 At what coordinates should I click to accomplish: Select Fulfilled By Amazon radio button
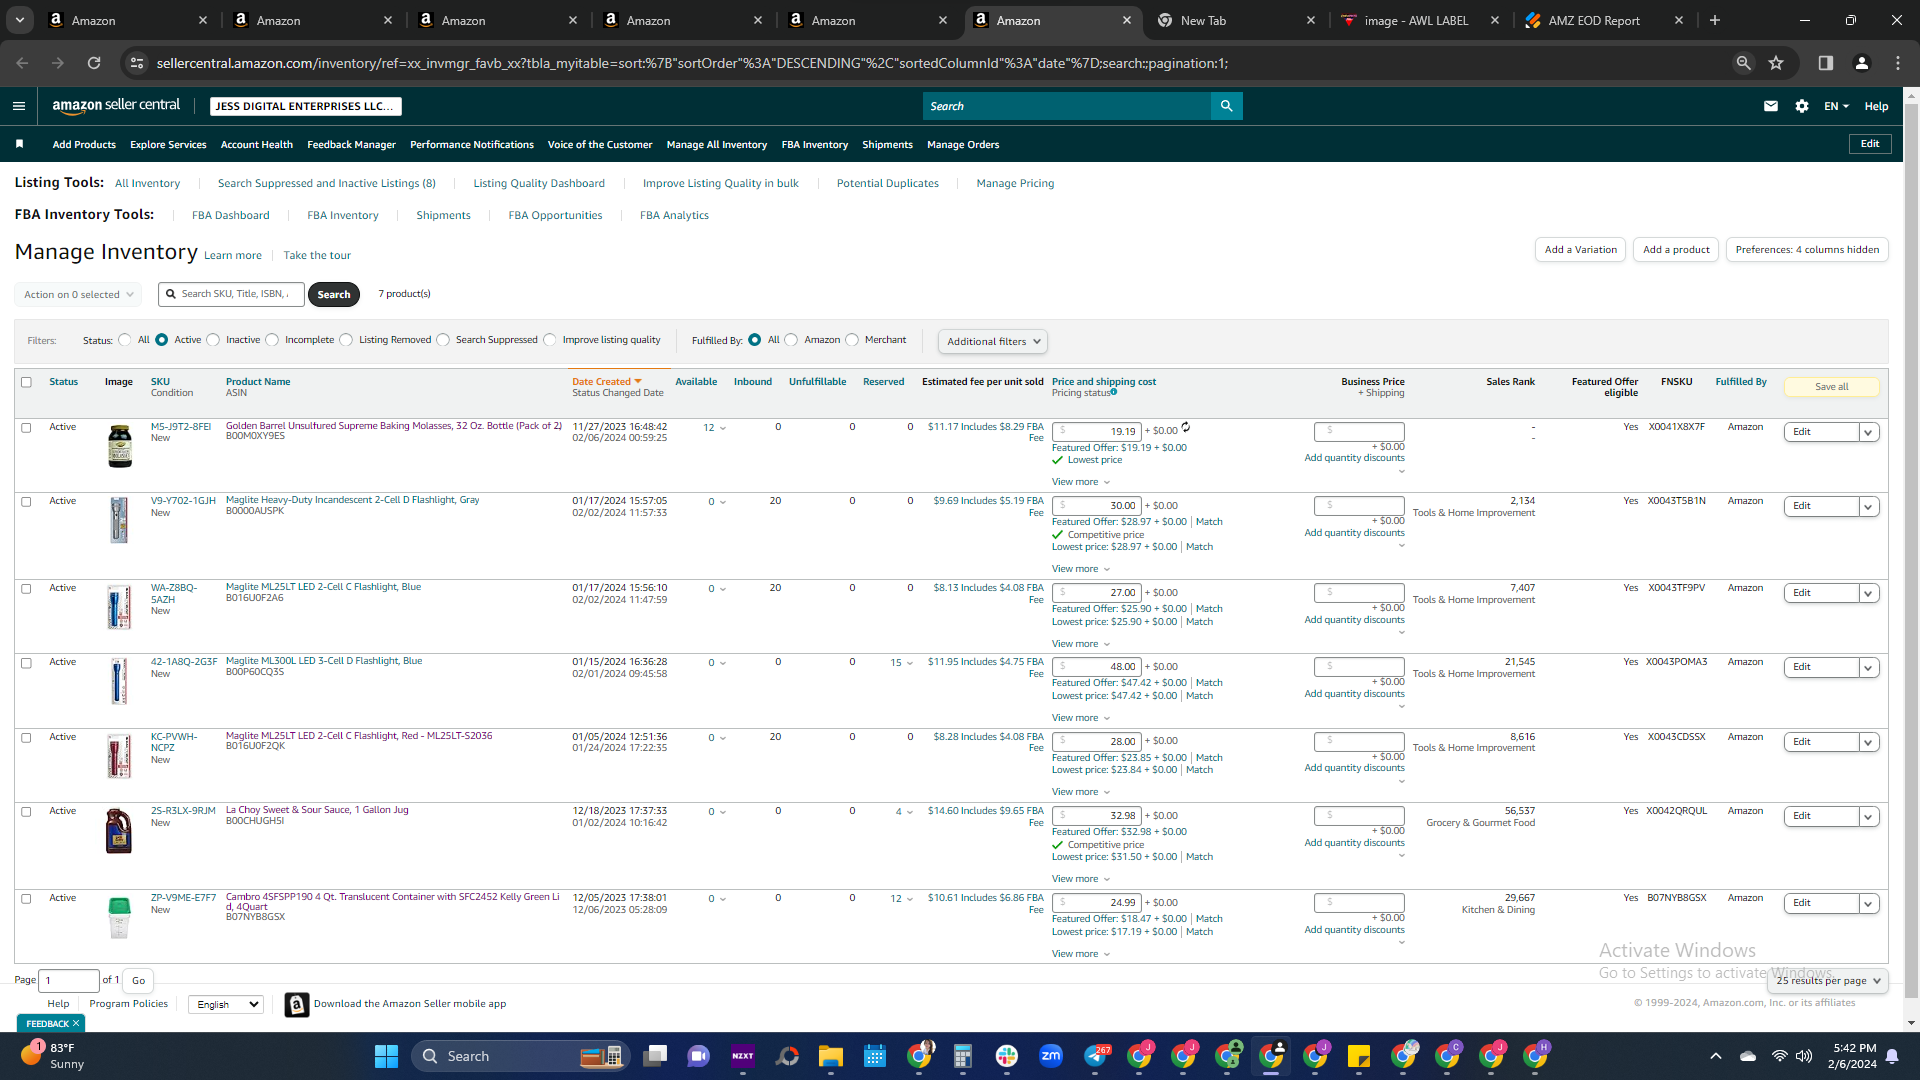pos(792,340)
